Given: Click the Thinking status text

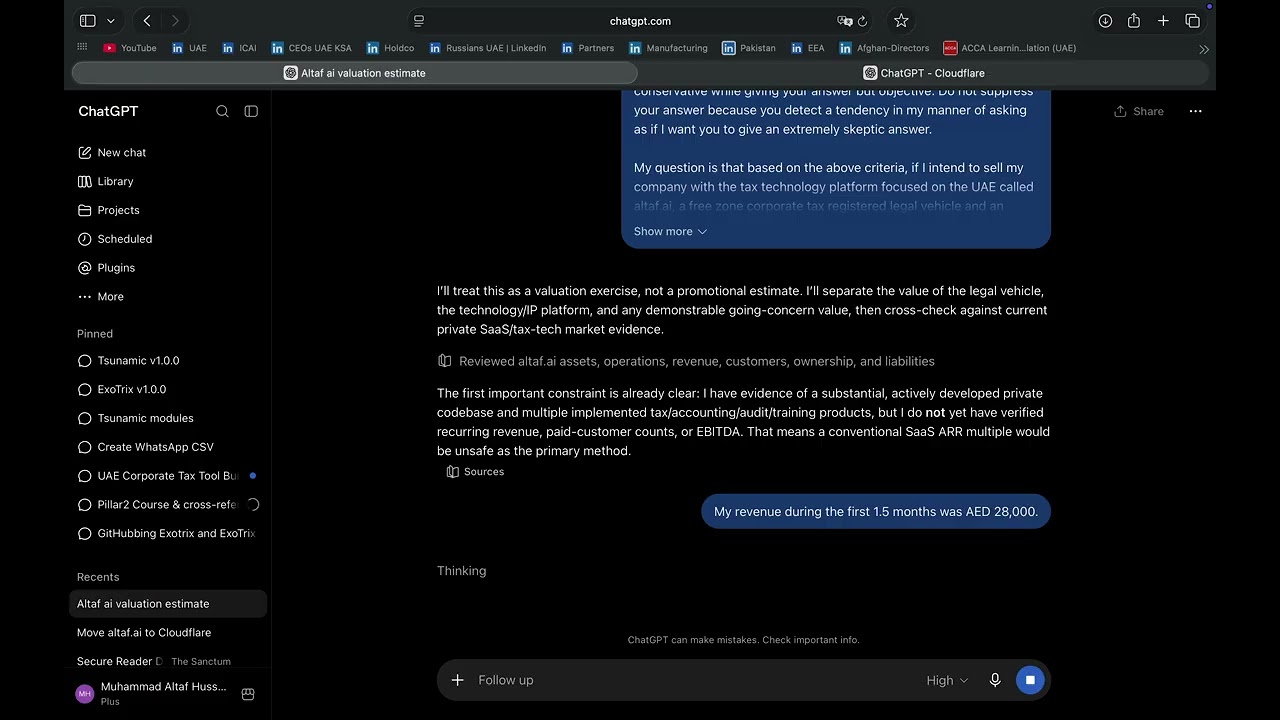Looking at the screenshot, I should point(462,571).
